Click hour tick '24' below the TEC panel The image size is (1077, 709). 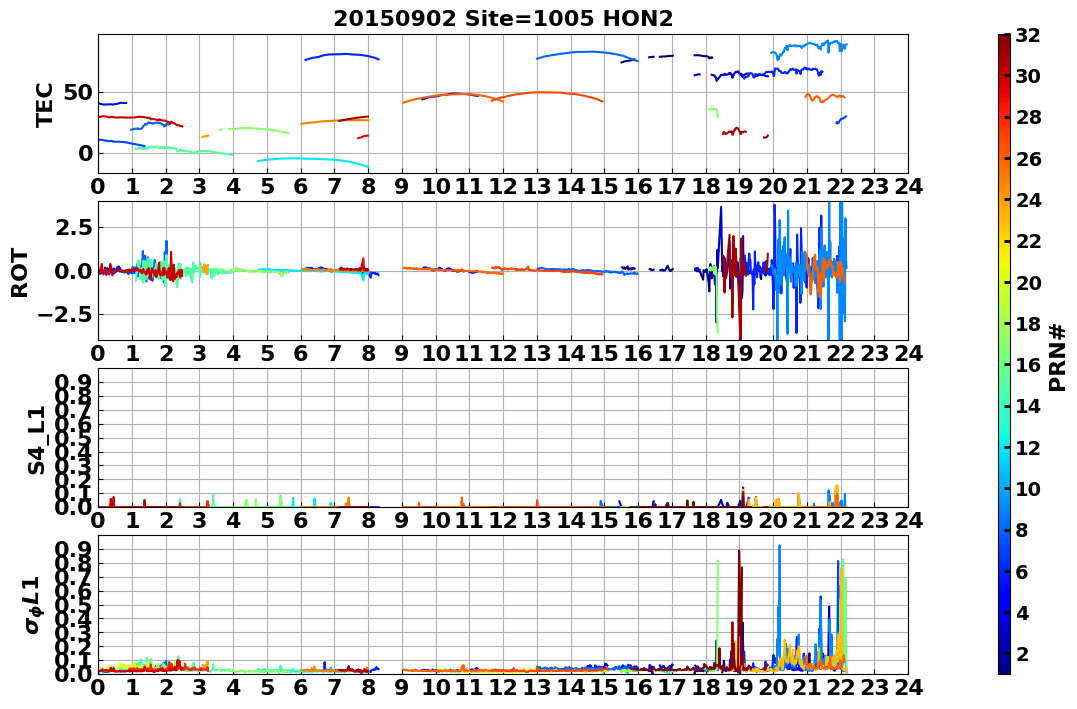coord(908,186)
